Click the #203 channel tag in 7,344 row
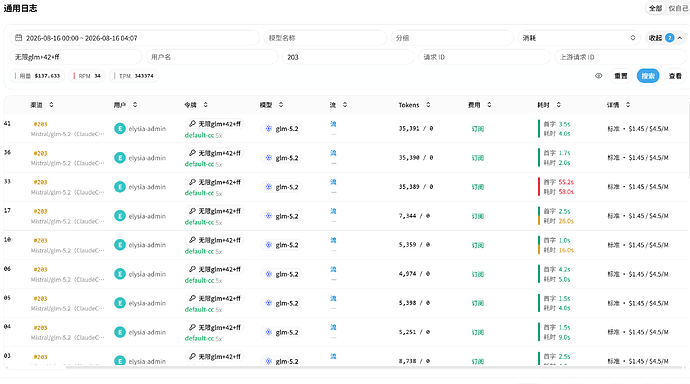 tap(40, 211)
